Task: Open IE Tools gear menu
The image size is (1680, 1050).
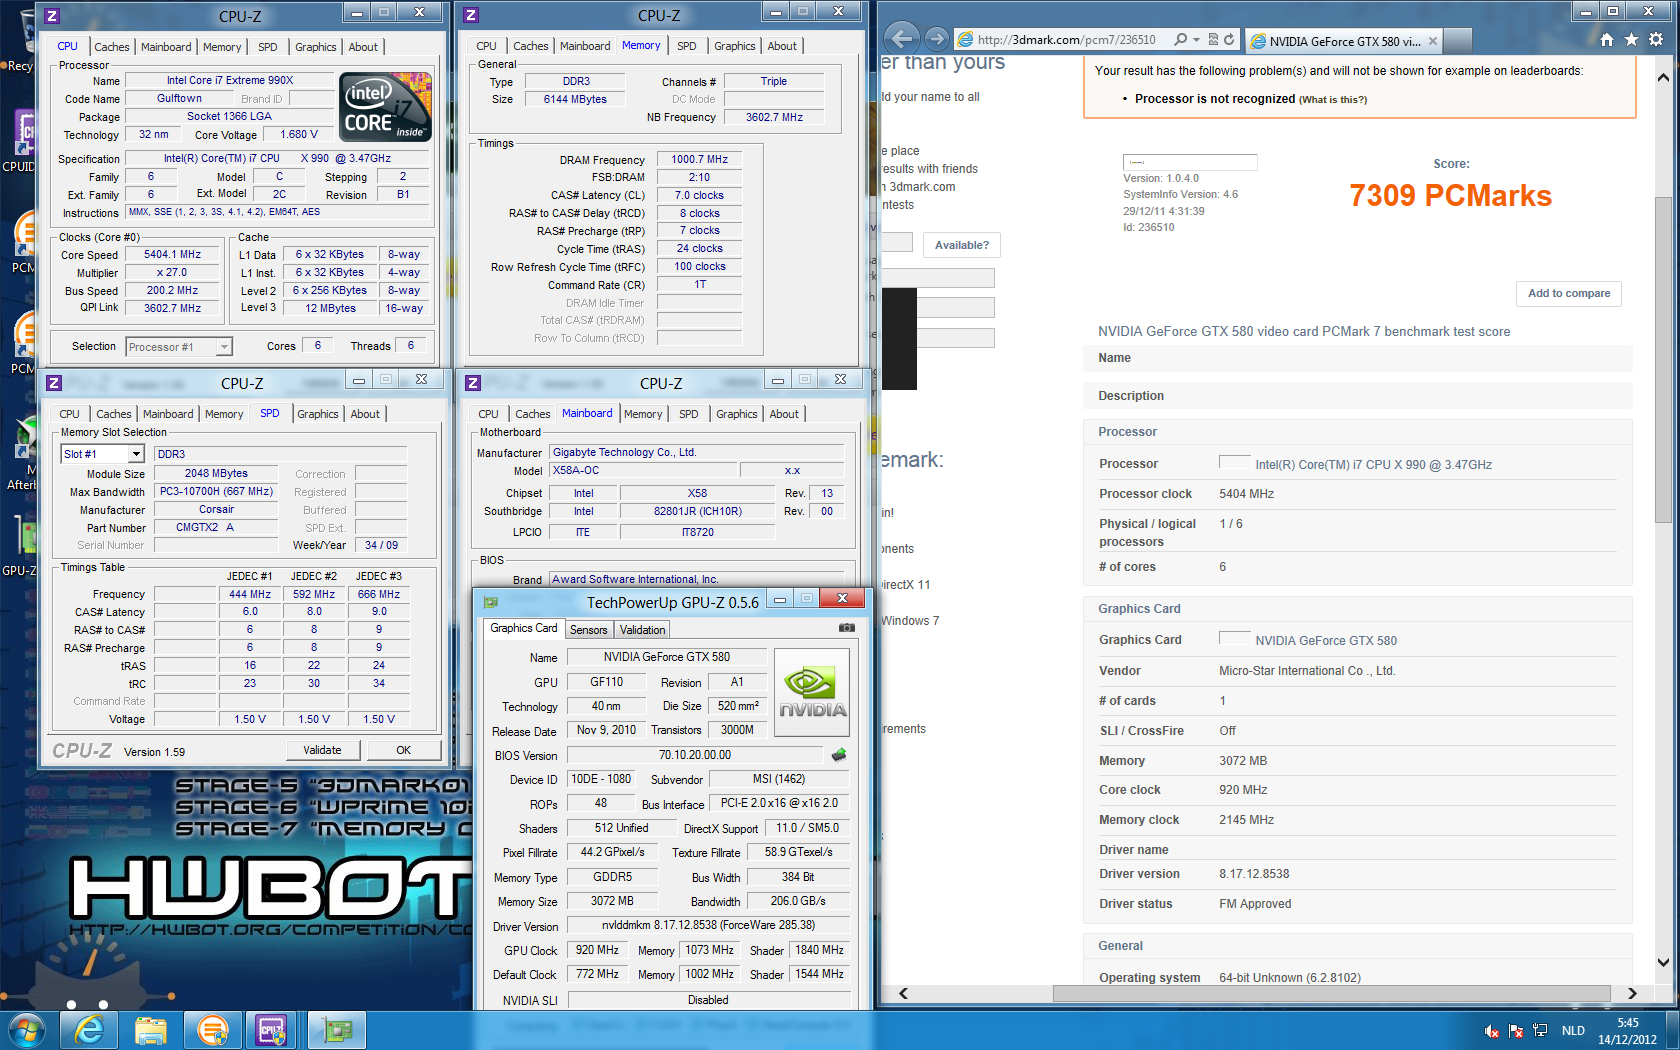Action: (1656, 40)
